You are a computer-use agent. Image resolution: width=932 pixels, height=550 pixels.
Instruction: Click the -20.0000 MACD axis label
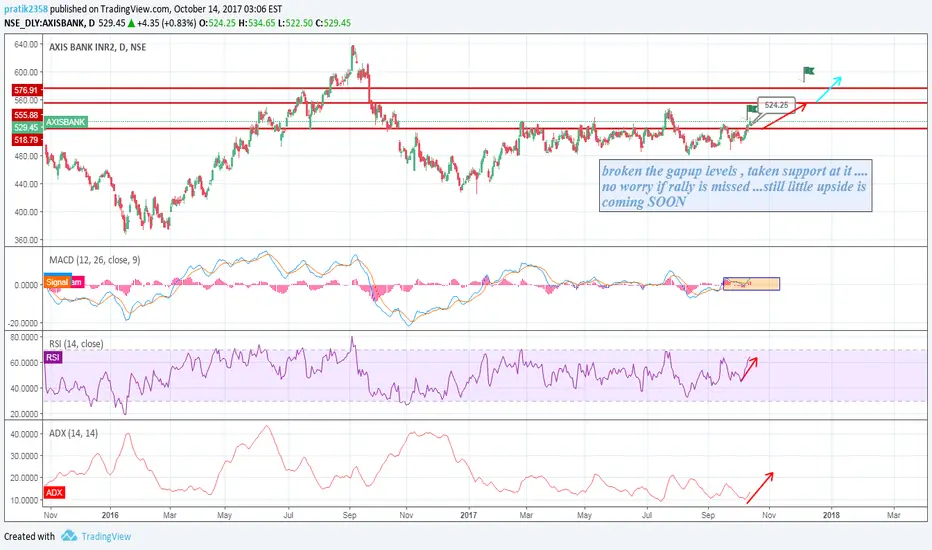click(x=23, y=323)
